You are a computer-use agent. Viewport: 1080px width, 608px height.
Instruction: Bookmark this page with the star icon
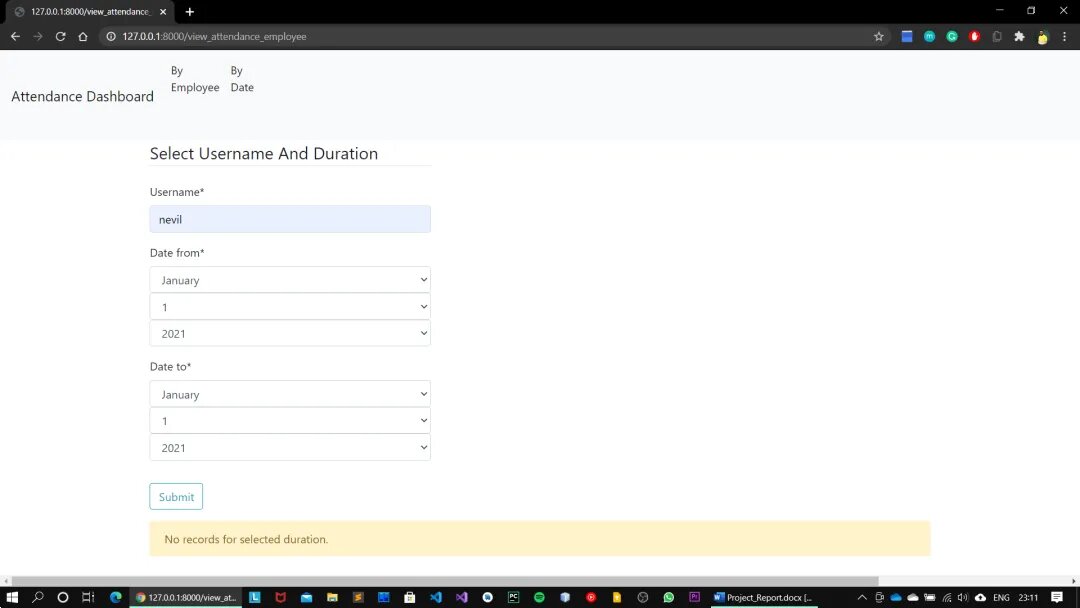click(x=879, y=36)
